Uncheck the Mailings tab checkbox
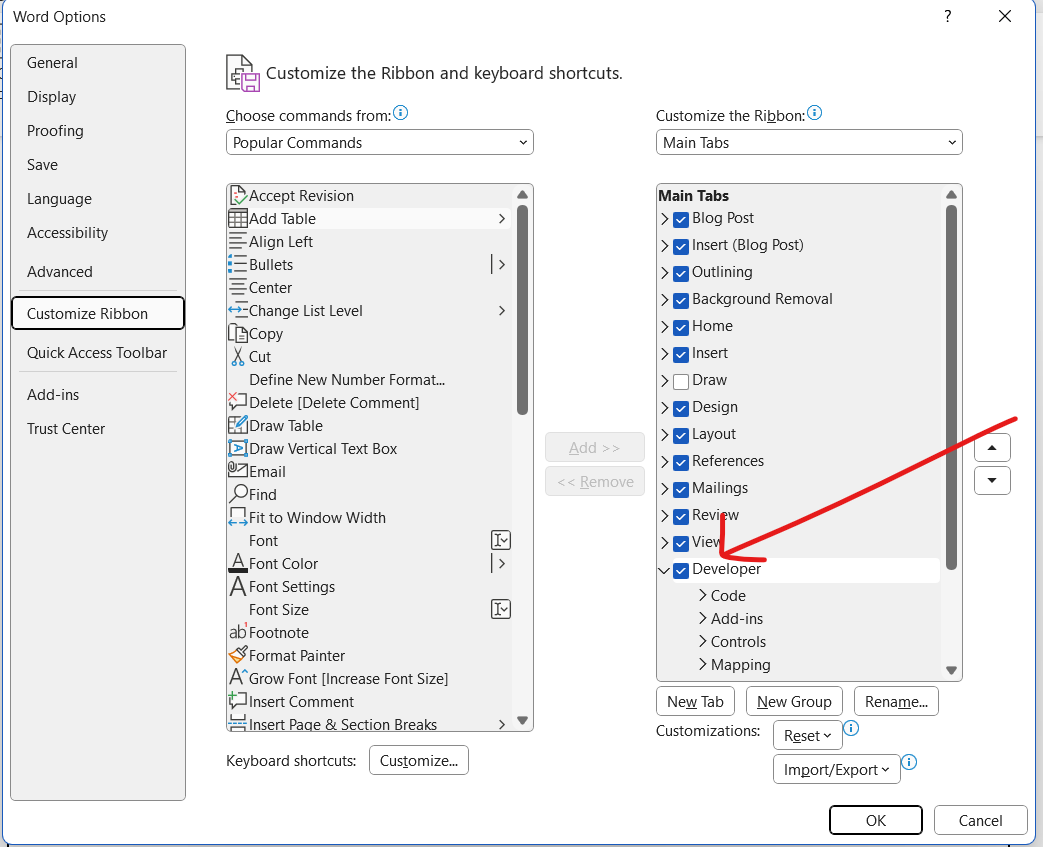1043x847 pixels. click(x=681, y=489)
